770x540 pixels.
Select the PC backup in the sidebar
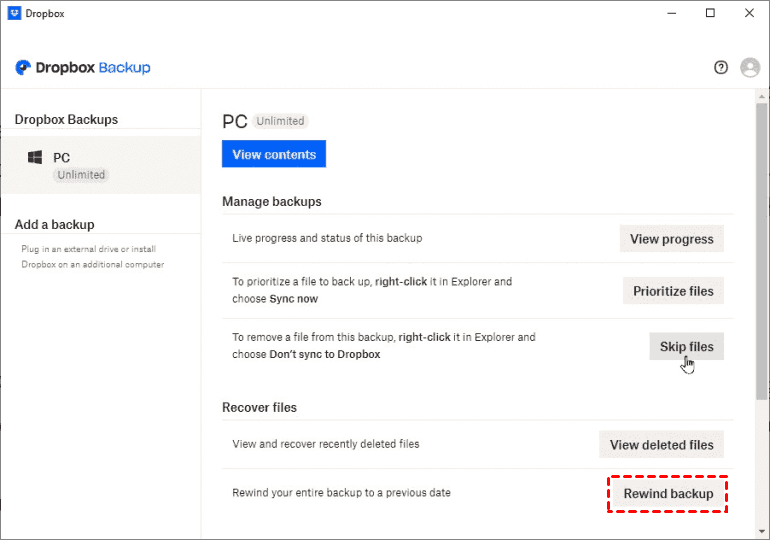click(101, 165)
